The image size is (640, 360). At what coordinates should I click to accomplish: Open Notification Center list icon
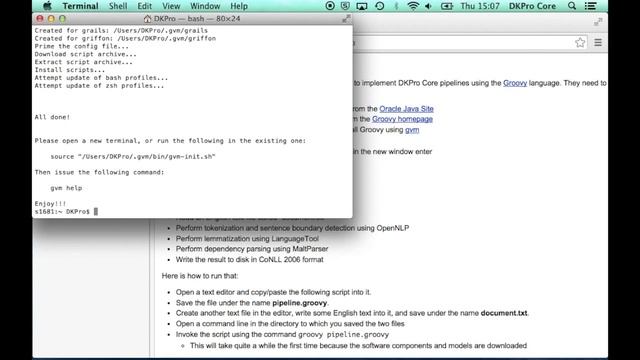(x=590, y=6)
